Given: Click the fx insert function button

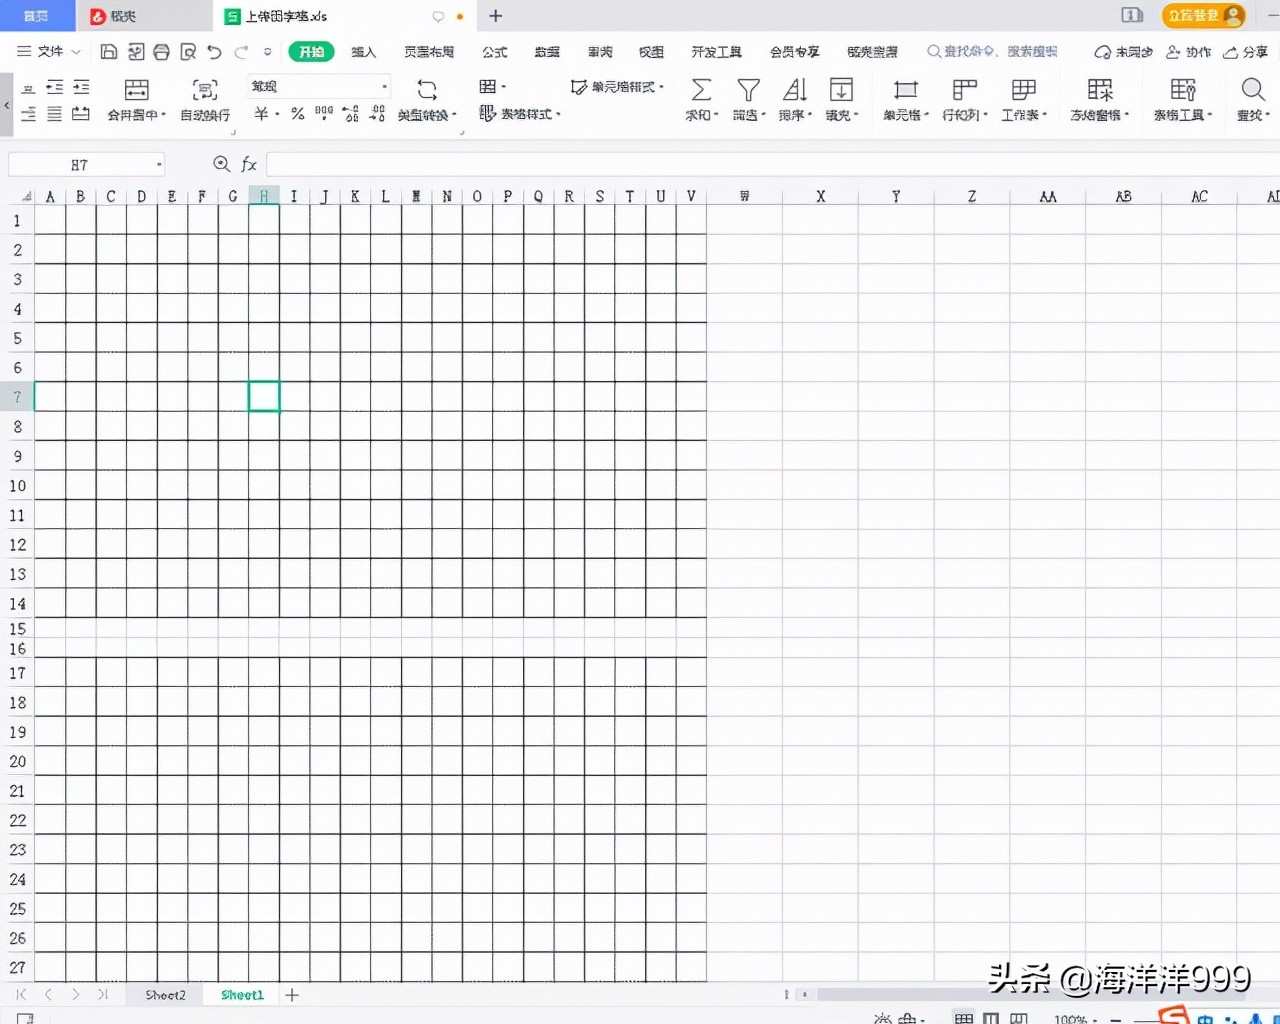Looking at the screenshot, I should click(249, 164).
